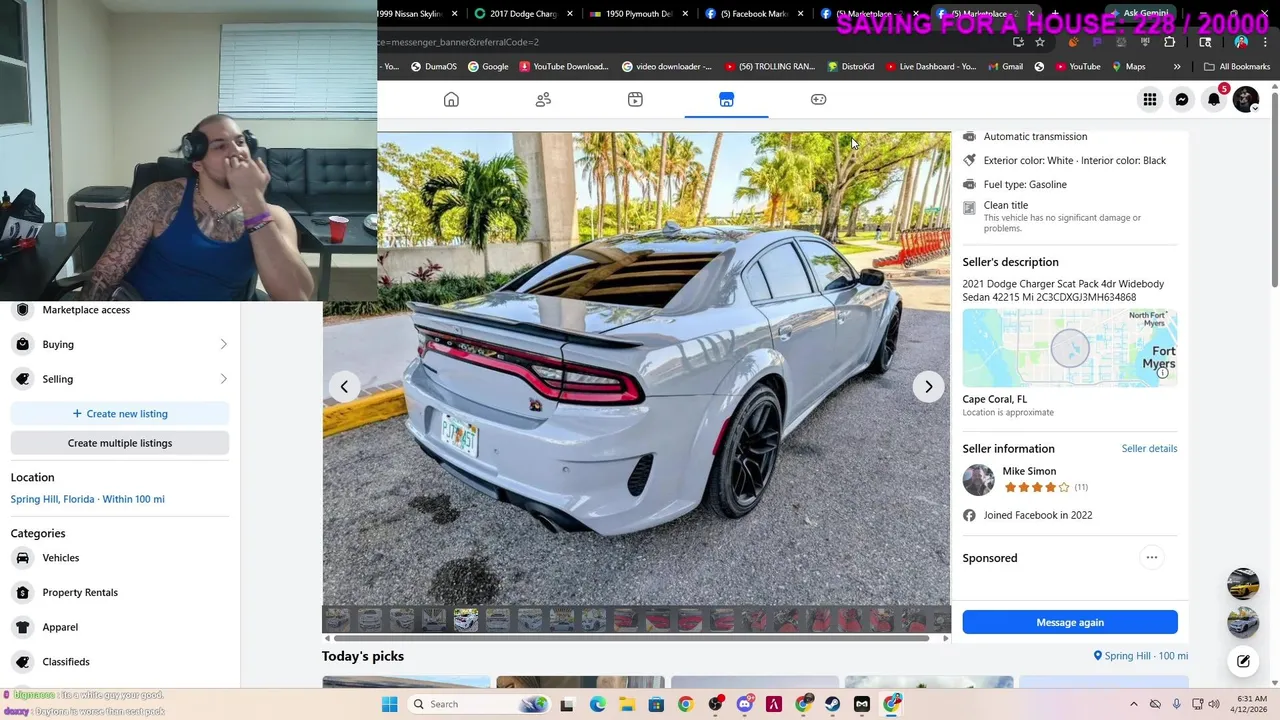This screenshot has height=720, width=1280.
Task: Open the Gaming icon in Facebook nav
Action: (818, 99)
